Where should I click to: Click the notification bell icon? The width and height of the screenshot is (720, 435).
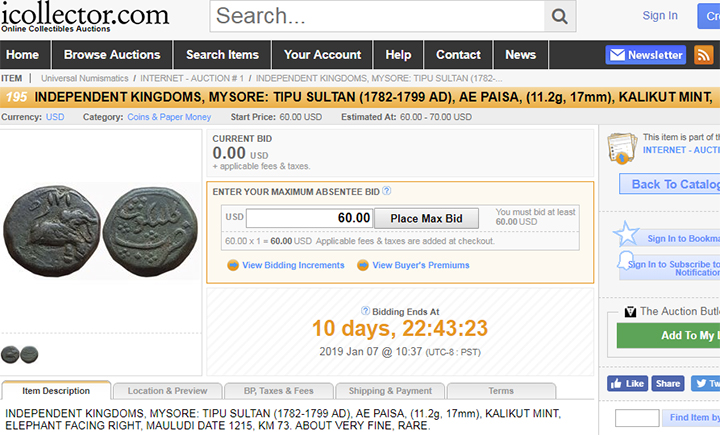point(626,260)
